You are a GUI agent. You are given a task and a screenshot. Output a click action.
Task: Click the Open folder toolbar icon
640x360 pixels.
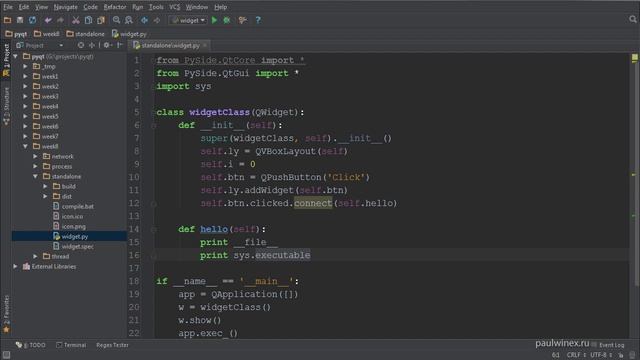(7, 20)
